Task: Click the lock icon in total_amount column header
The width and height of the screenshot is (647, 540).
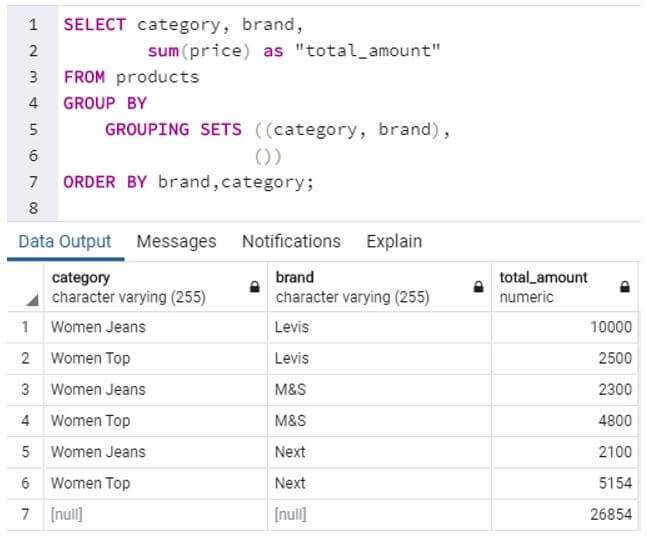Action: (x=625, y=287)
